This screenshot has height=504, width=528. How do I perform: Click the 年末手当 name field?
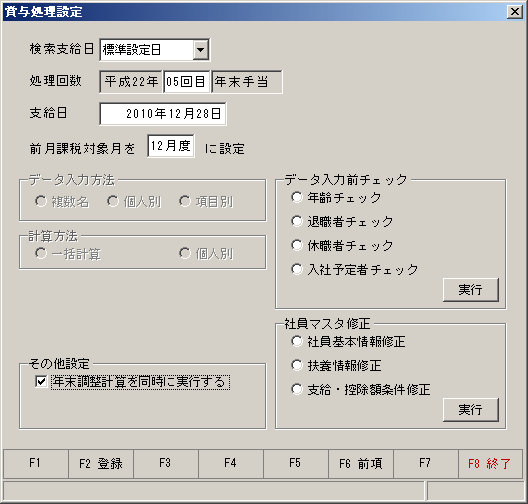click(247, 81)
